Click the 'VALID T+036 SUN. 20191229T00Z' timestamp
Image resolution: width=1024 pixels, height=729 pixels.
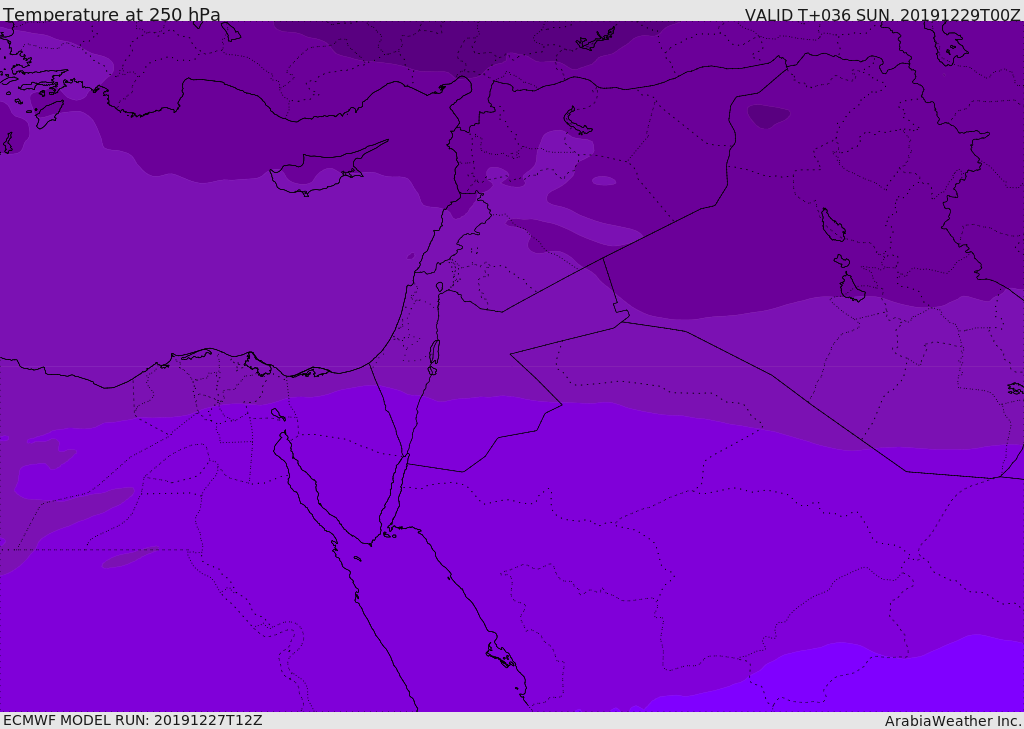(x=882, y=15)
